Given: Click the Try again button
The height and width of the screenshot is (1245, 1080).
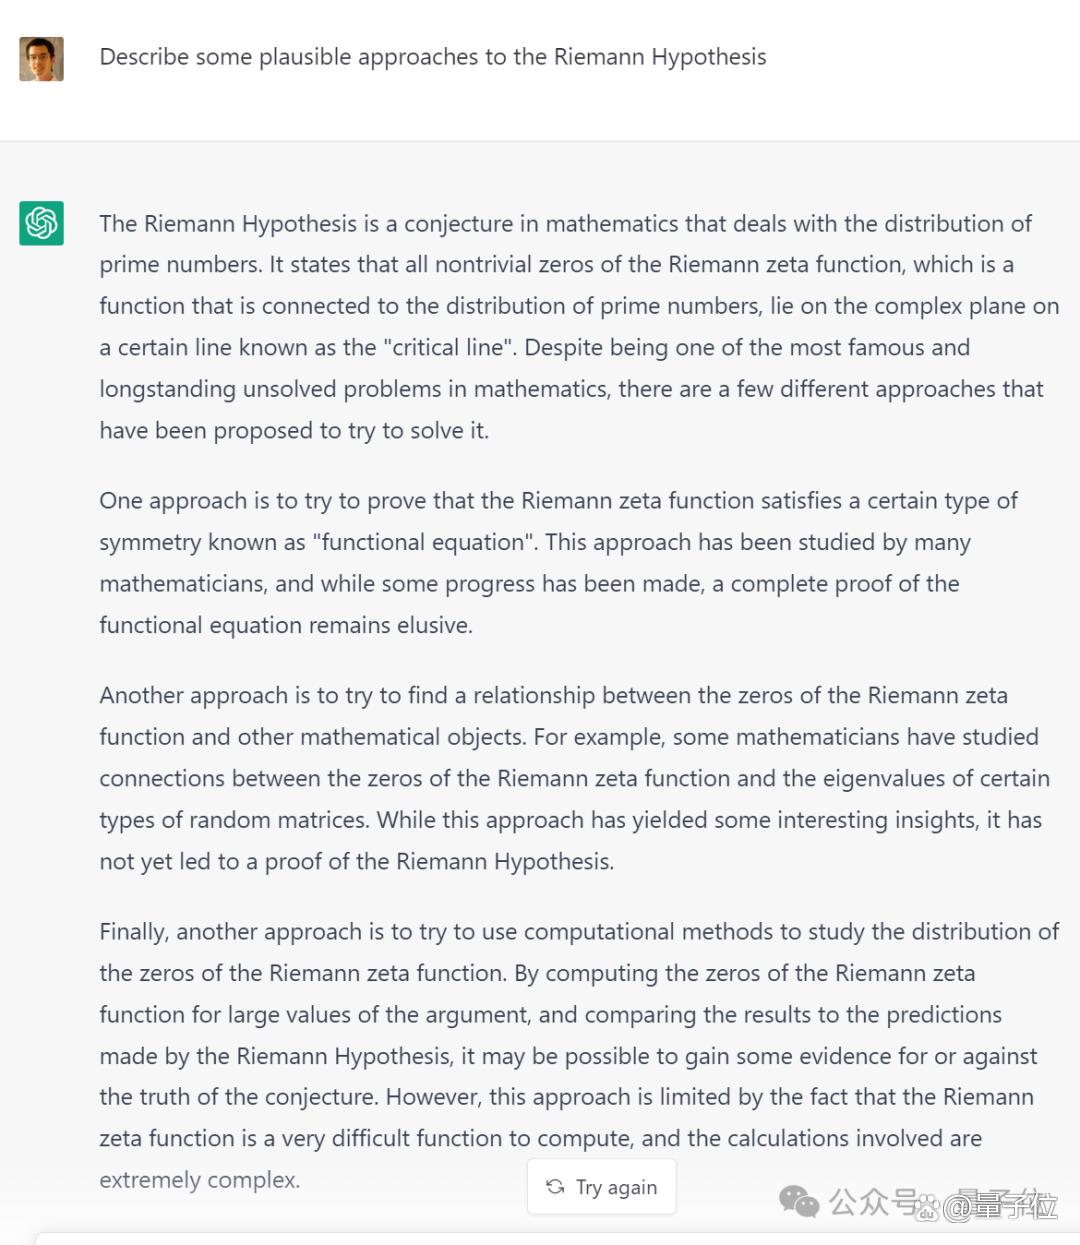Looking at the screenshot, I should (601, 1187).
